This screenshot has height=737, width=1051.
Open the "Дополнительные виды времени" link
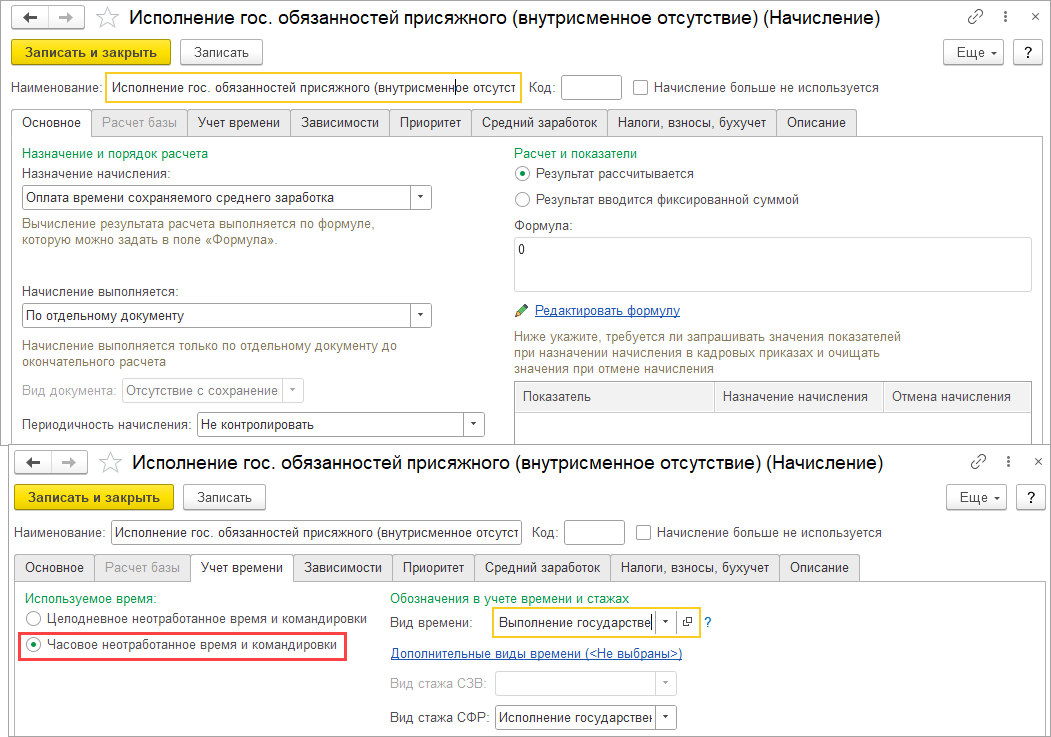[535, 653]
